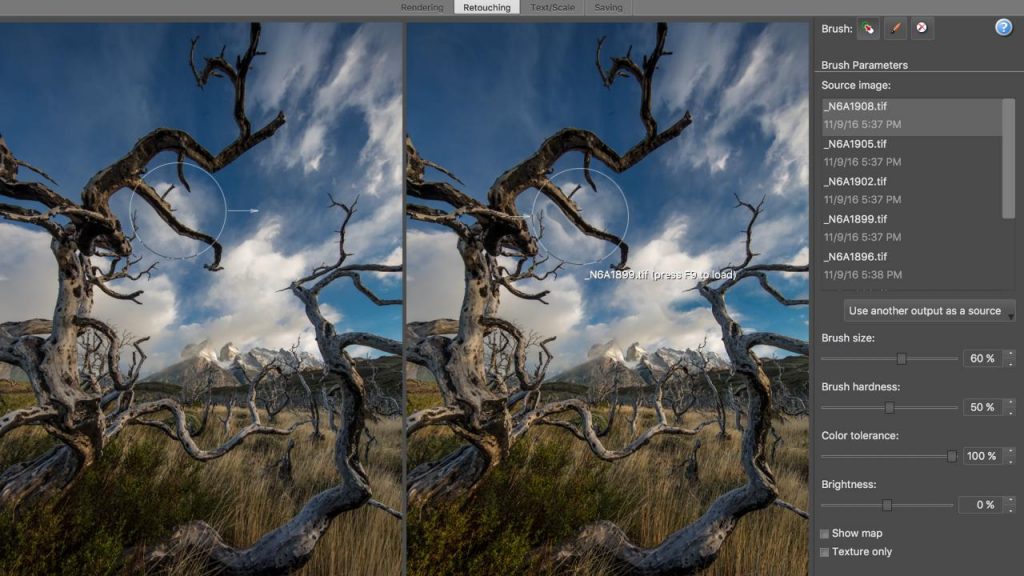This screenshot has width=1024, height=576.
Task: Open the Text/Scale tab
Action: (552, 7)
